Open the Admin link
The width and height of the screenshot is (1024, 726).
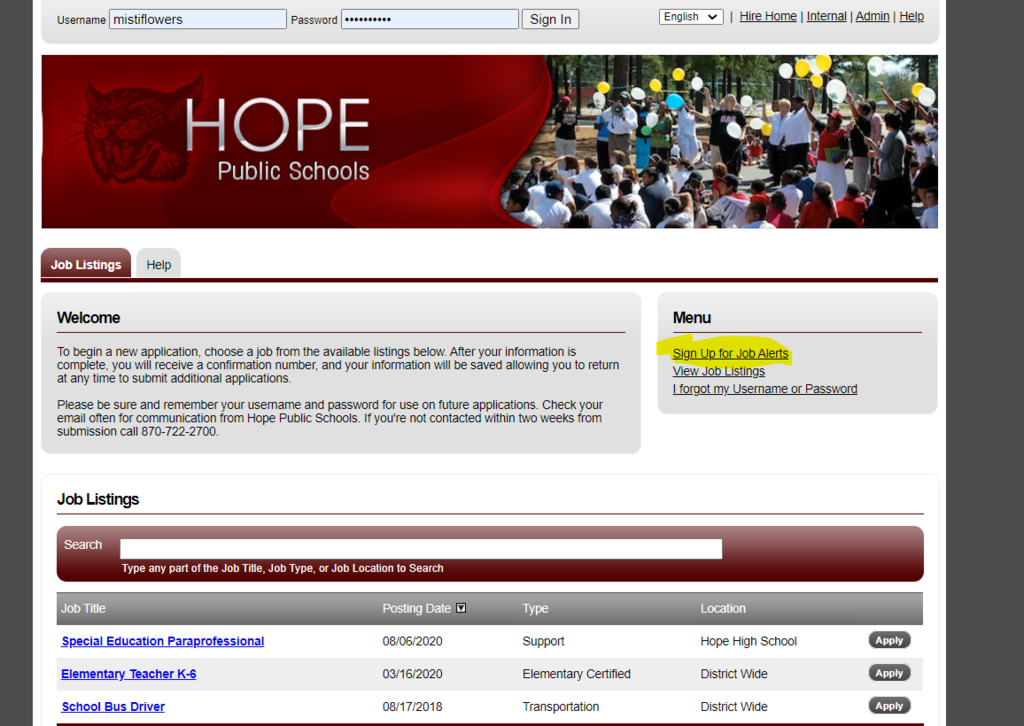[872, 16]
